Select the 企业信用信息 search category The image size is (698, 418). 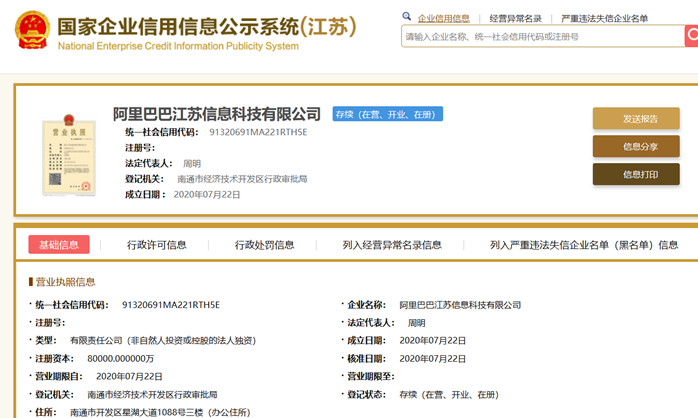[443, 19]
